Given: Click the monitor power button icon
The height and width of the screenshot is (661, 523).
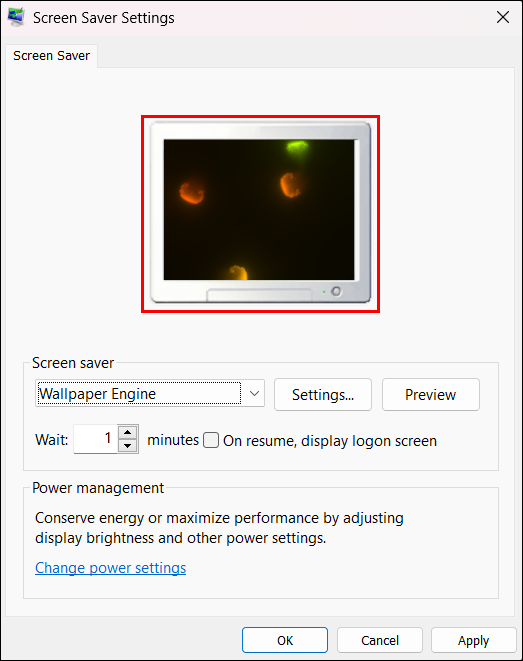Looking at the screenshot, I should (x=336, y=291).
